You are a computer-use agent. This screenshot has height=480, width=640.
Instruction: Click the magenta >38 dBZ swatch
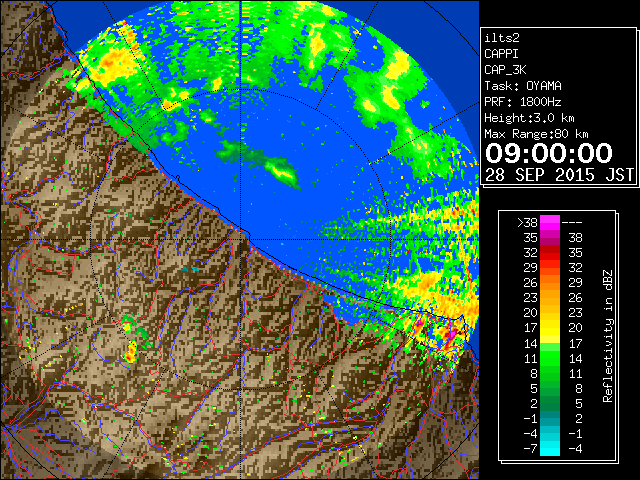[550, 223]
